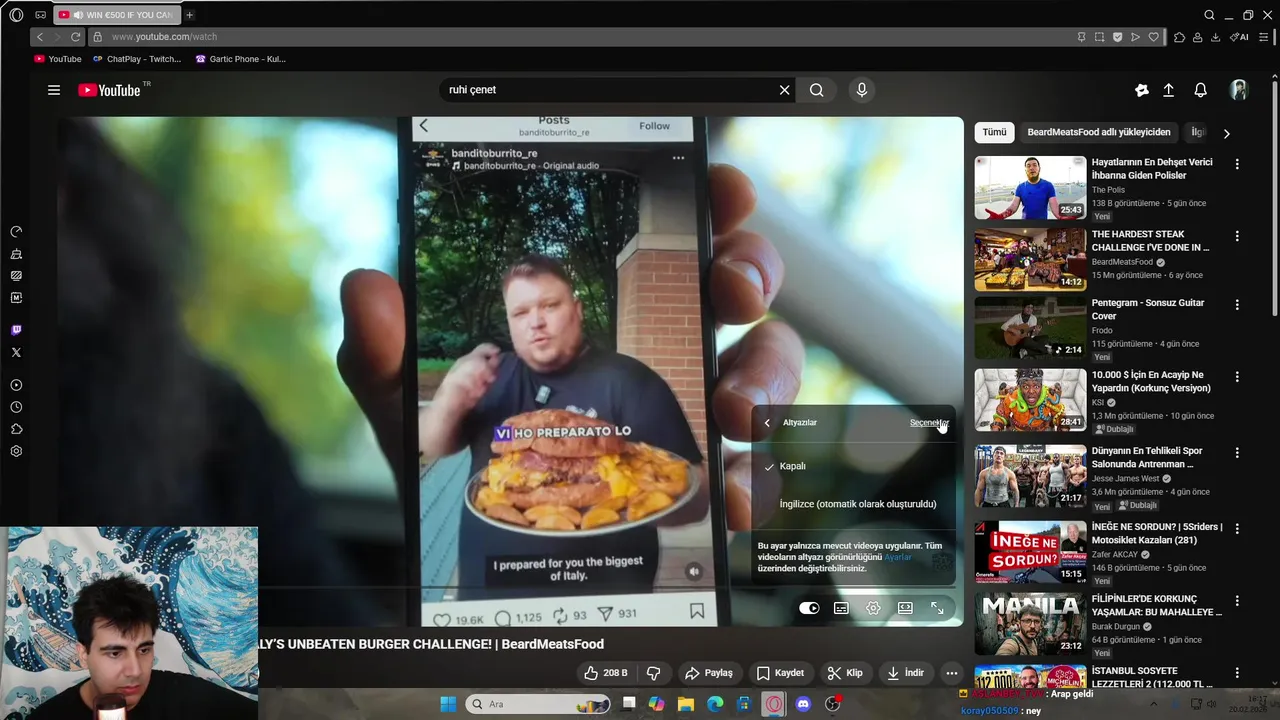Open options for İNEĞE NE SORDUN video
The image size is (1280, 720).
(x=1237, y=528)
